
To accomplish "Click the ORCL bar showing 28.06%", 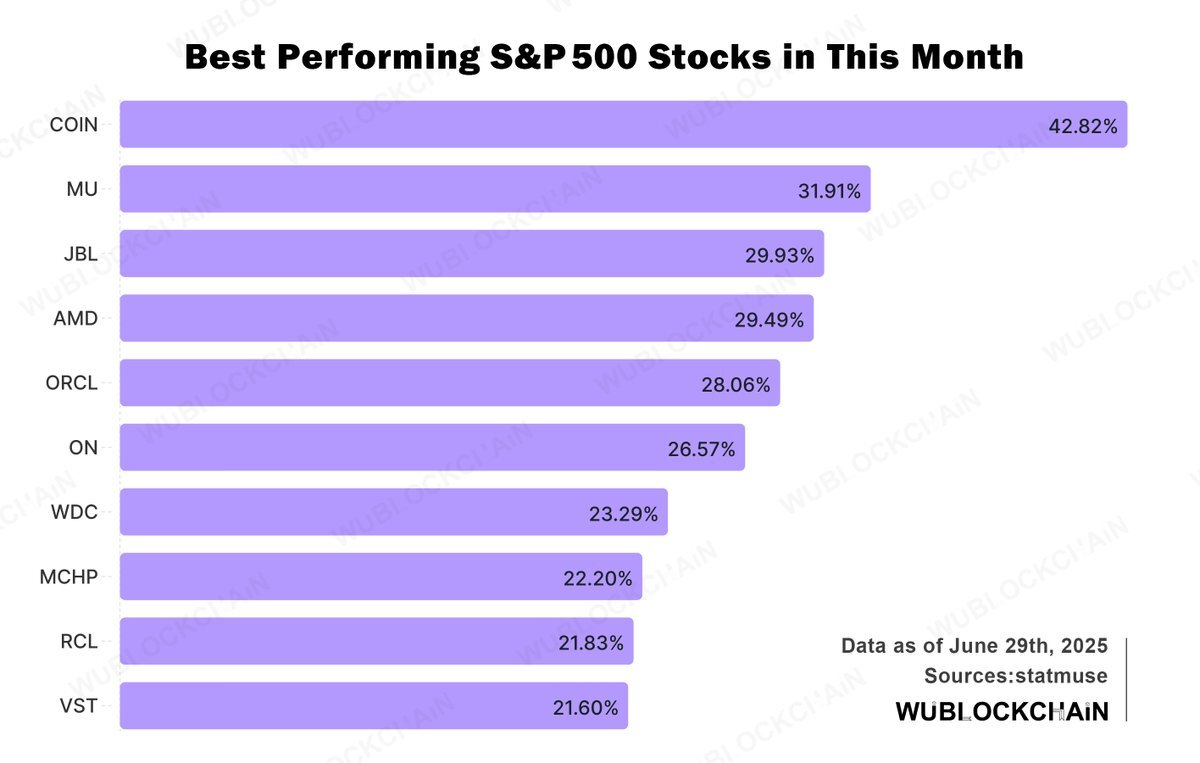I will pos(450,383).
